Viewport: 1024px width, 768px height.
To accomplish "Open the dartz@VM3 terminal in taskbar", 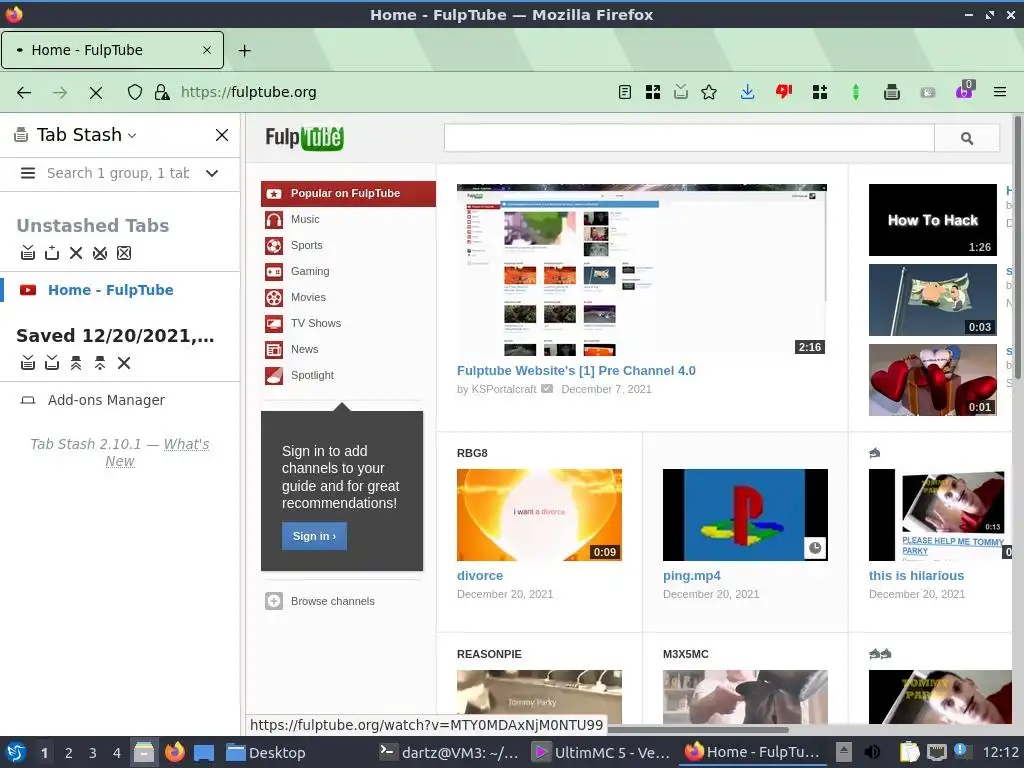I will pyautogui.click(x=449, y=753).
